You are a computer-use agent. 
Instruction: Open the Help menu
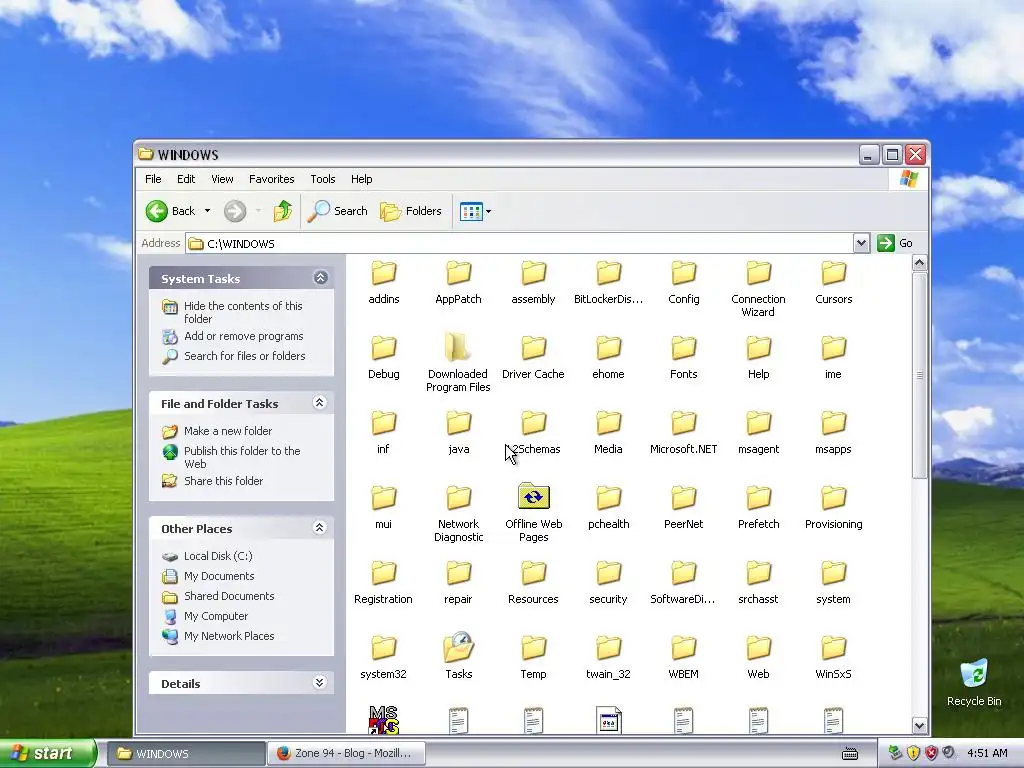coord(361,179)
